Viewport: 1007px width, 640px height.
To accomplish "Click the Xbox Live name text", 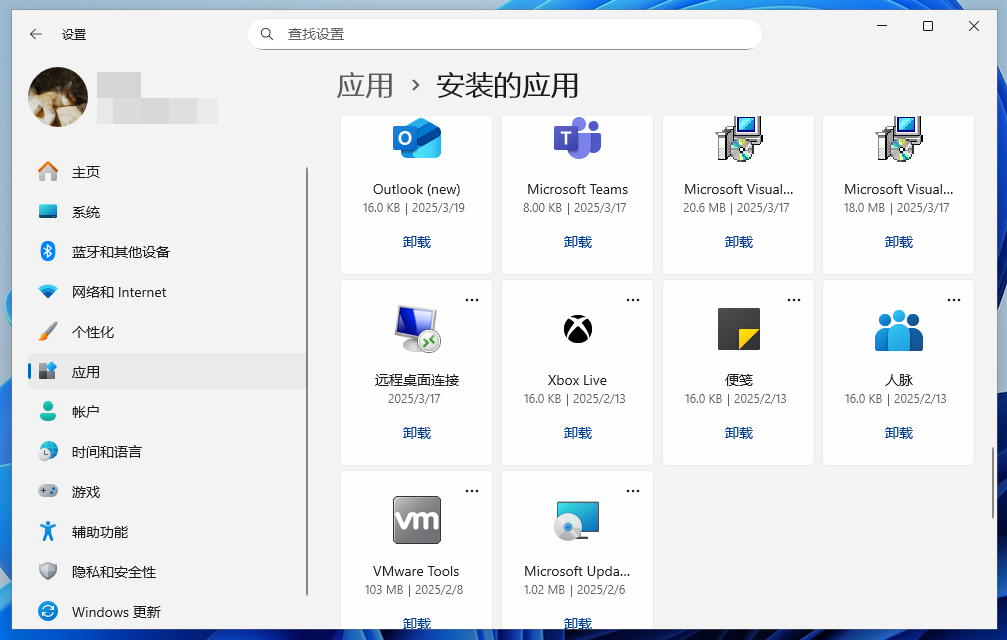I will click(x=577, y=380).
